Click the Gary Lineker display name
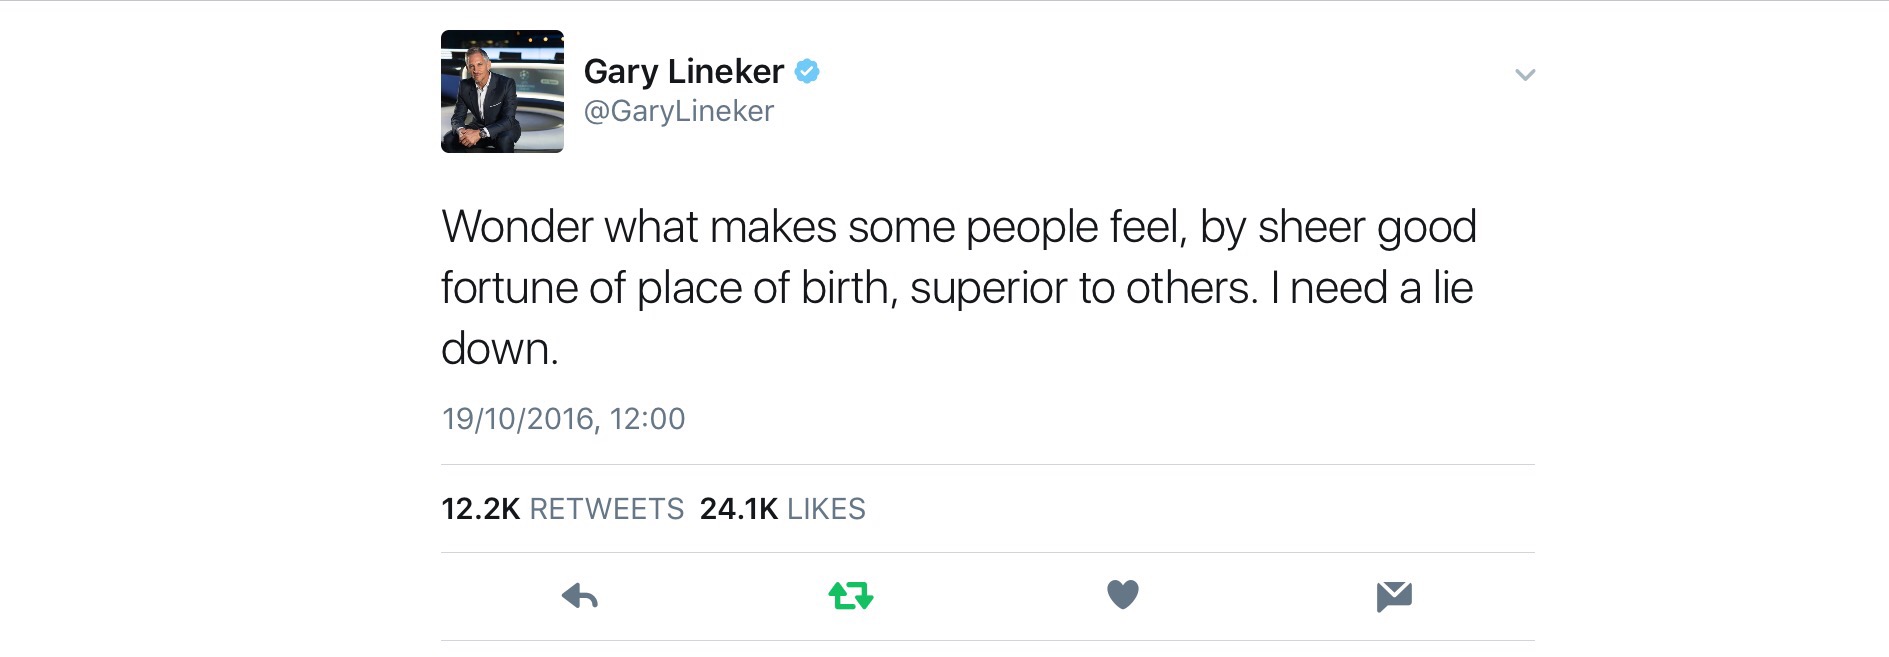The width and height of the screenshot is (1889, 657). click(684, 71)
